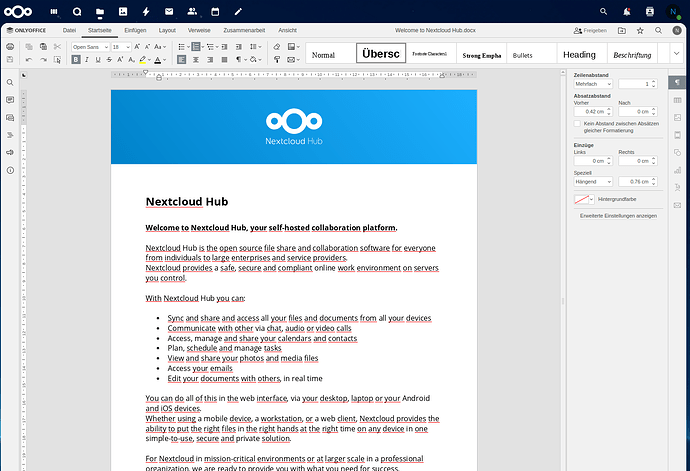
Task: Open the chat panel in left sidebar
Action: point(10,118)
